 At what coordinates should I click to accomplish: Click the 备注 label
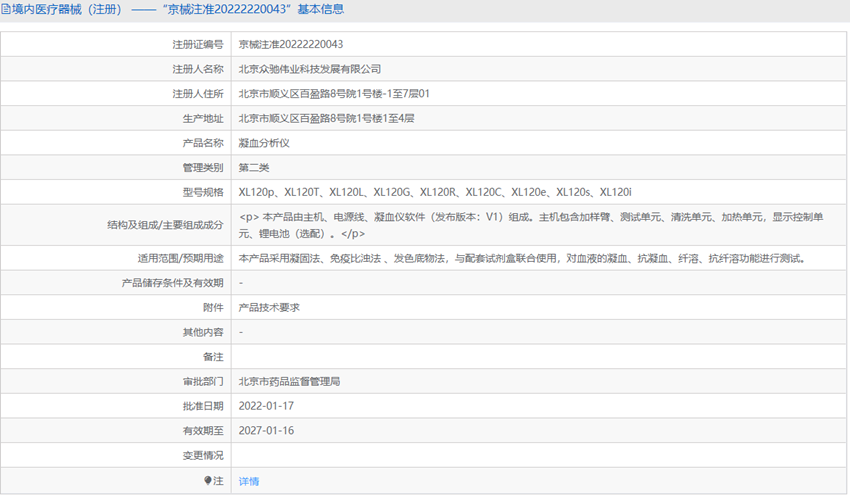[x=213, y=357]
